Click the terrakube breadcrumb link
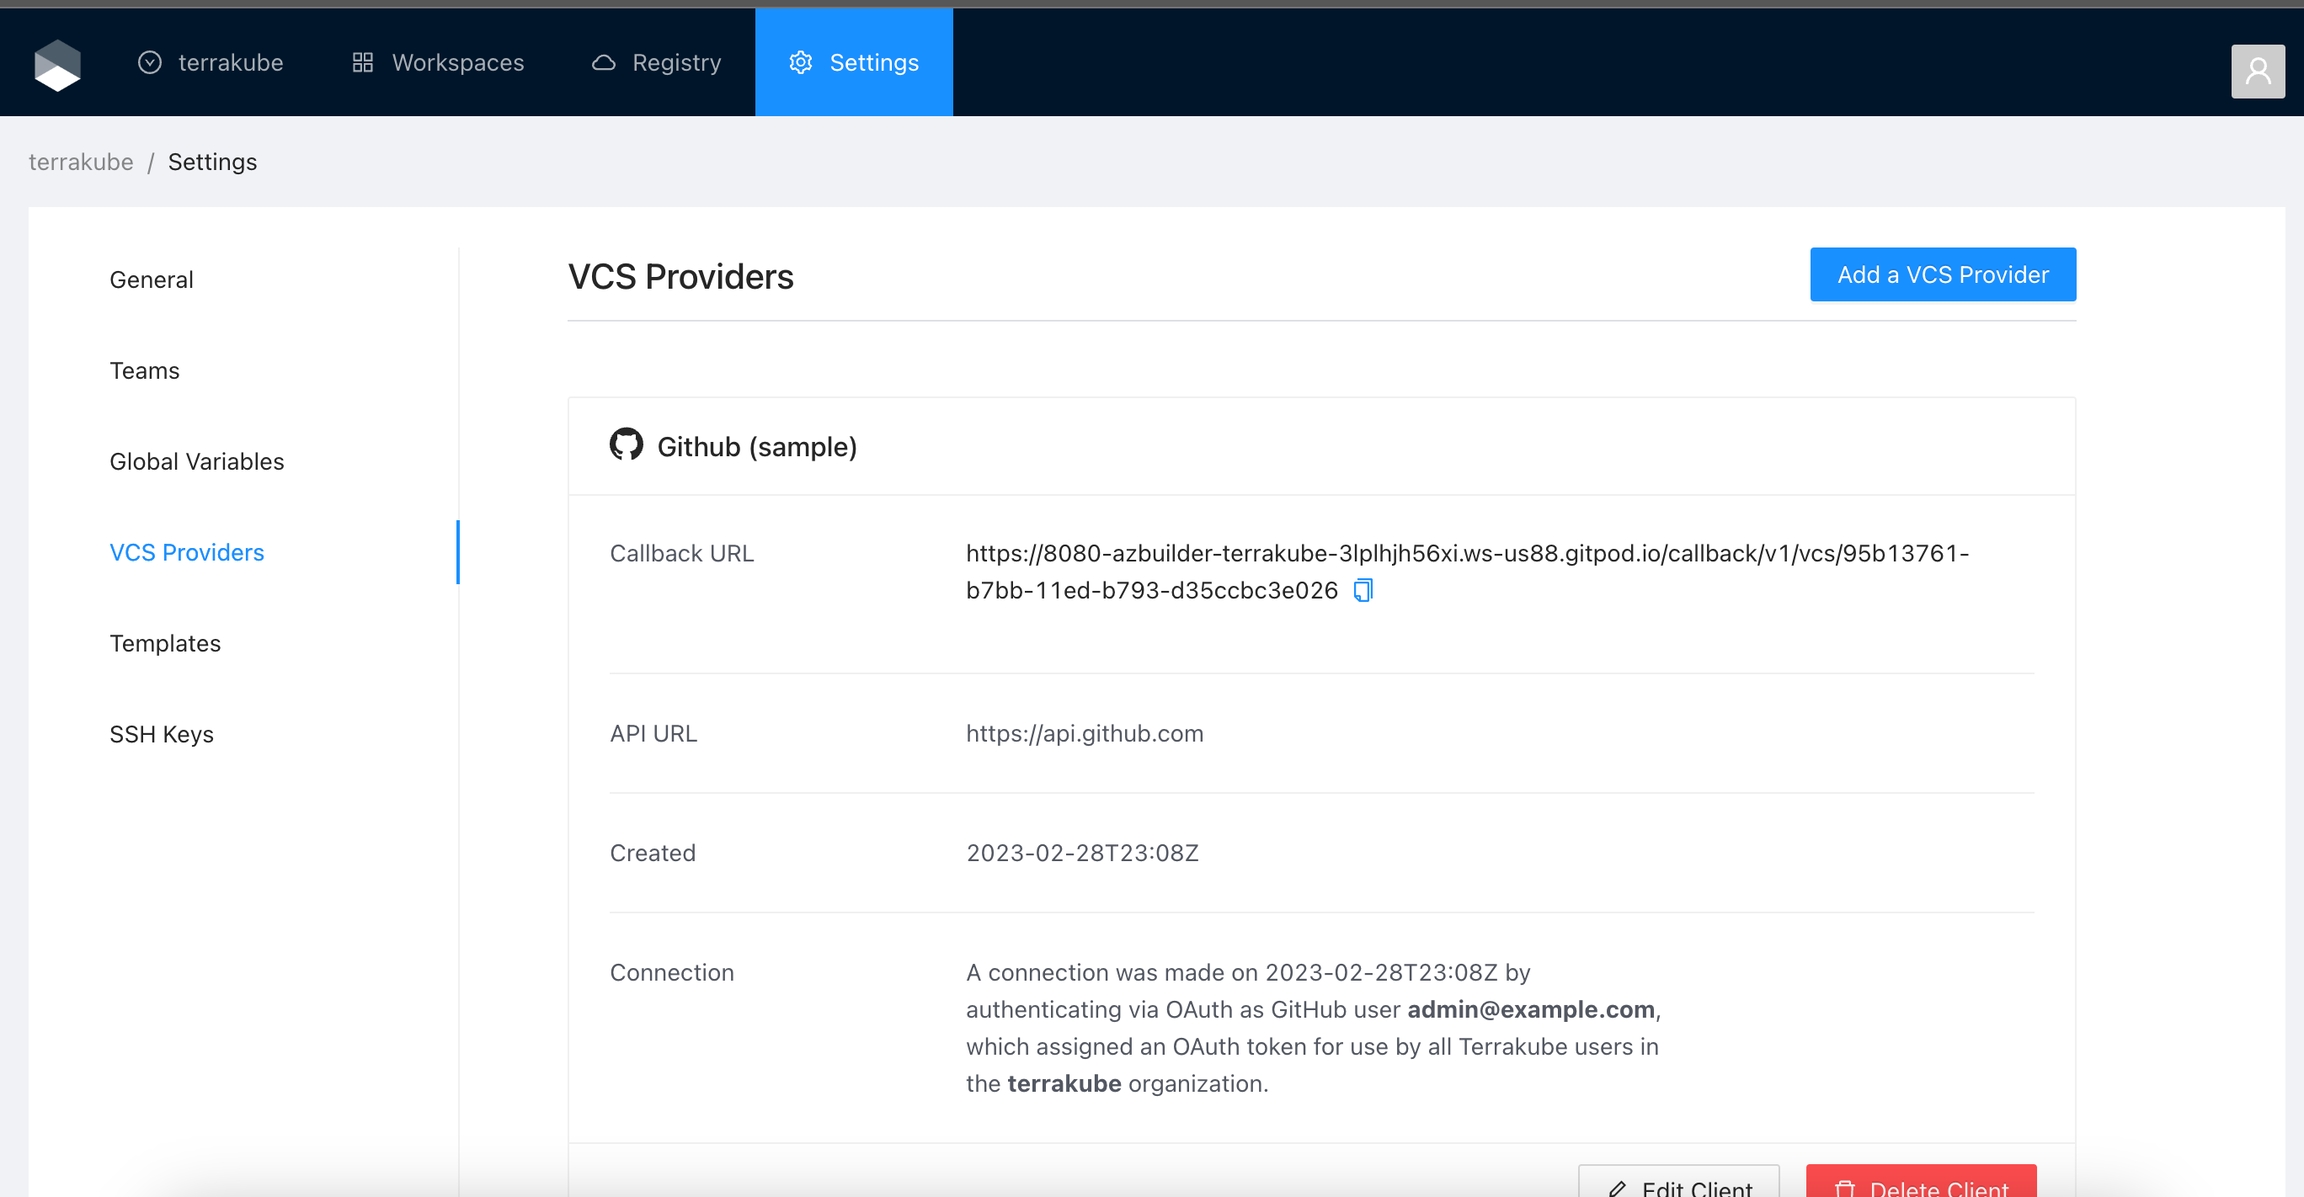This screenshot has width=2304, height=1197. click(81, 162)
